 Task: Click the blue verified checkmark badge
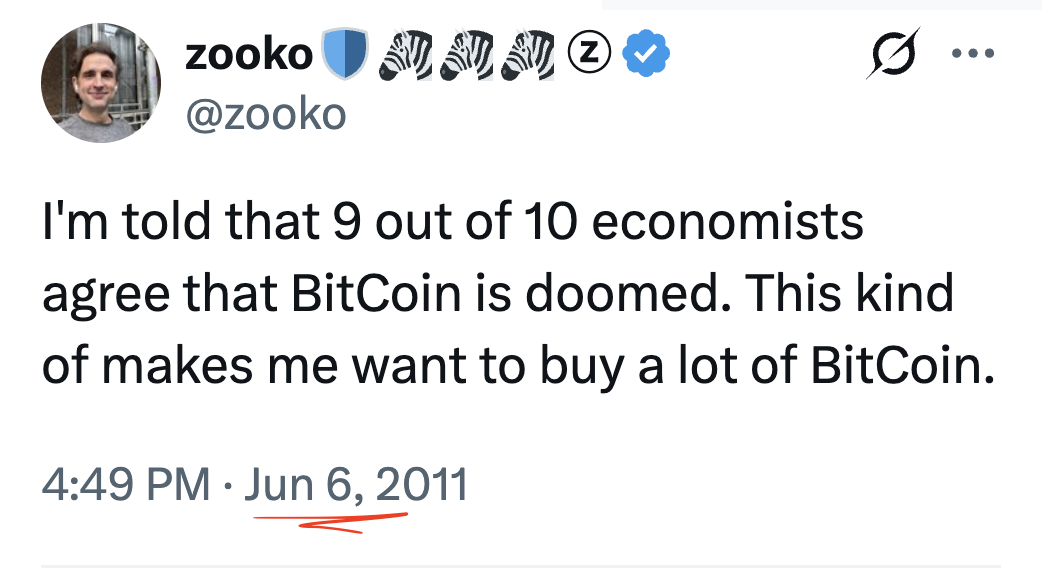point(647,56)
